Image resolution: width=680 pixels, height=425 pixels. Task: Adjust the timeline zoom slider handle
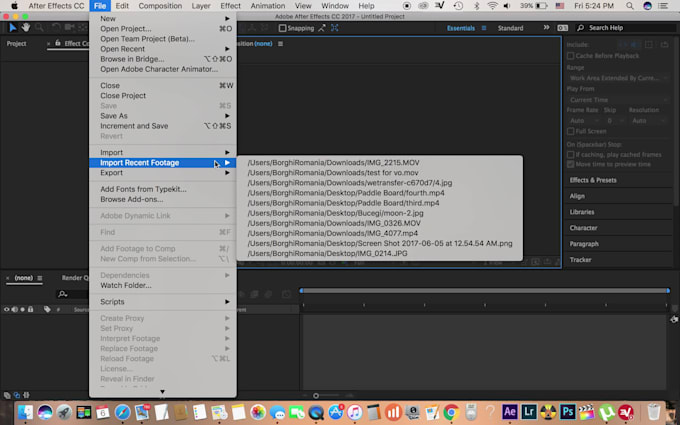(x=316, y=396)
